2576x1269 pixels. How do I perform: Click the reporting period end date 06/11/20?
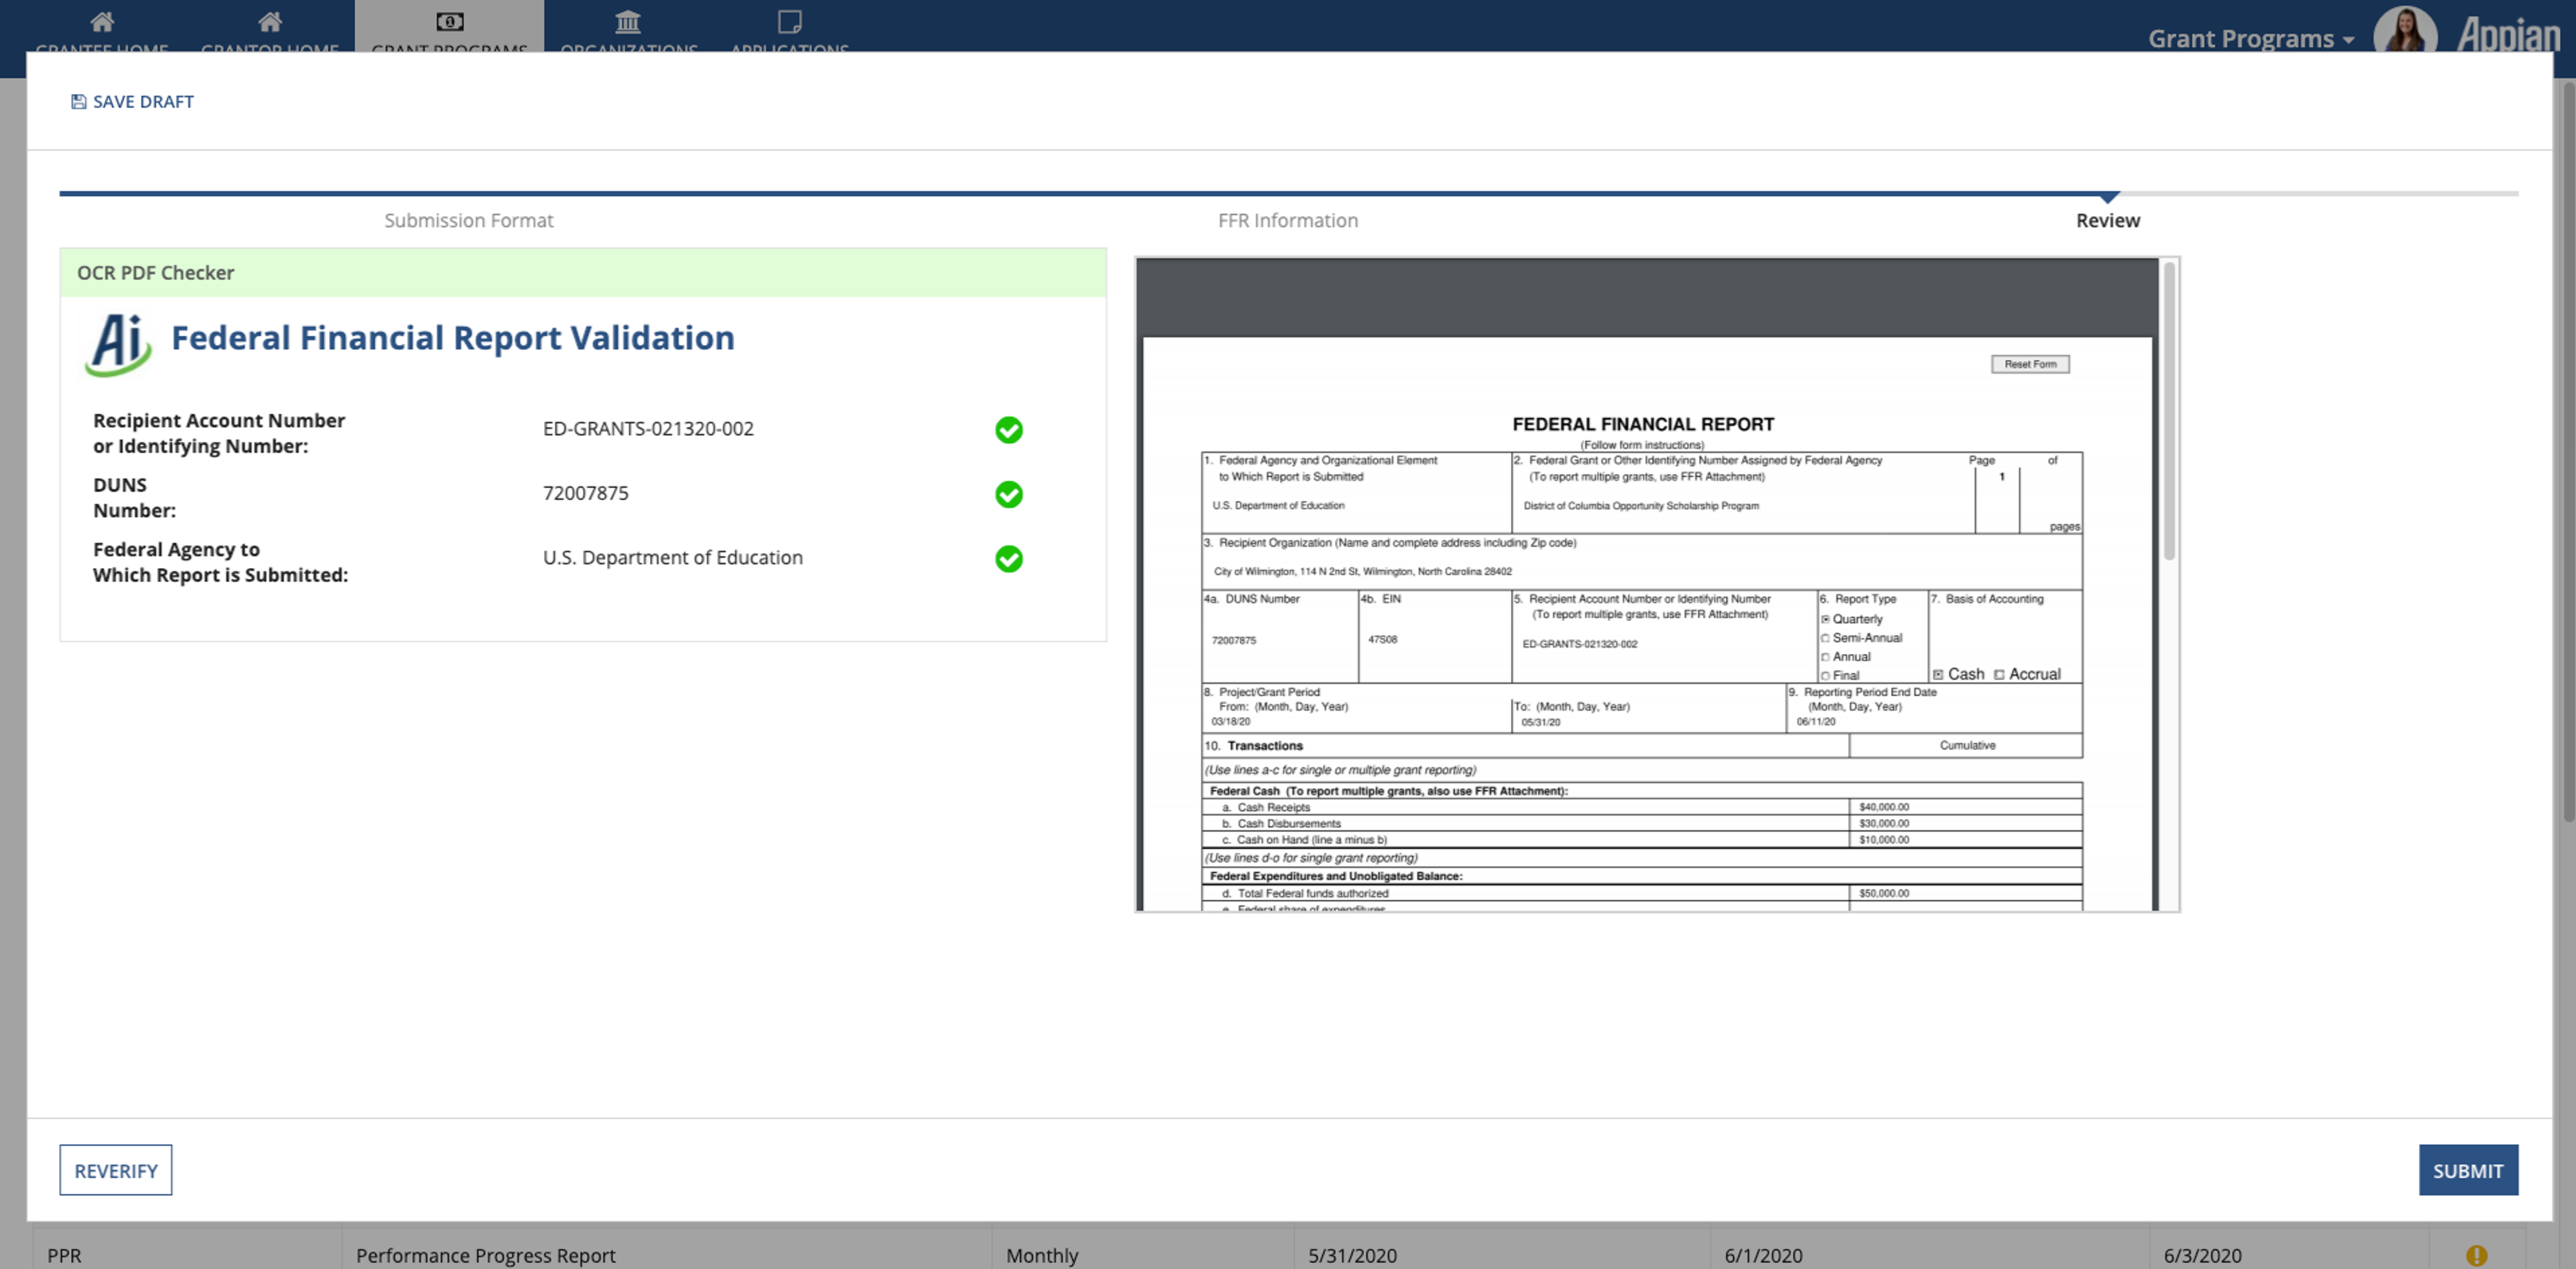tap(1816, 721)
